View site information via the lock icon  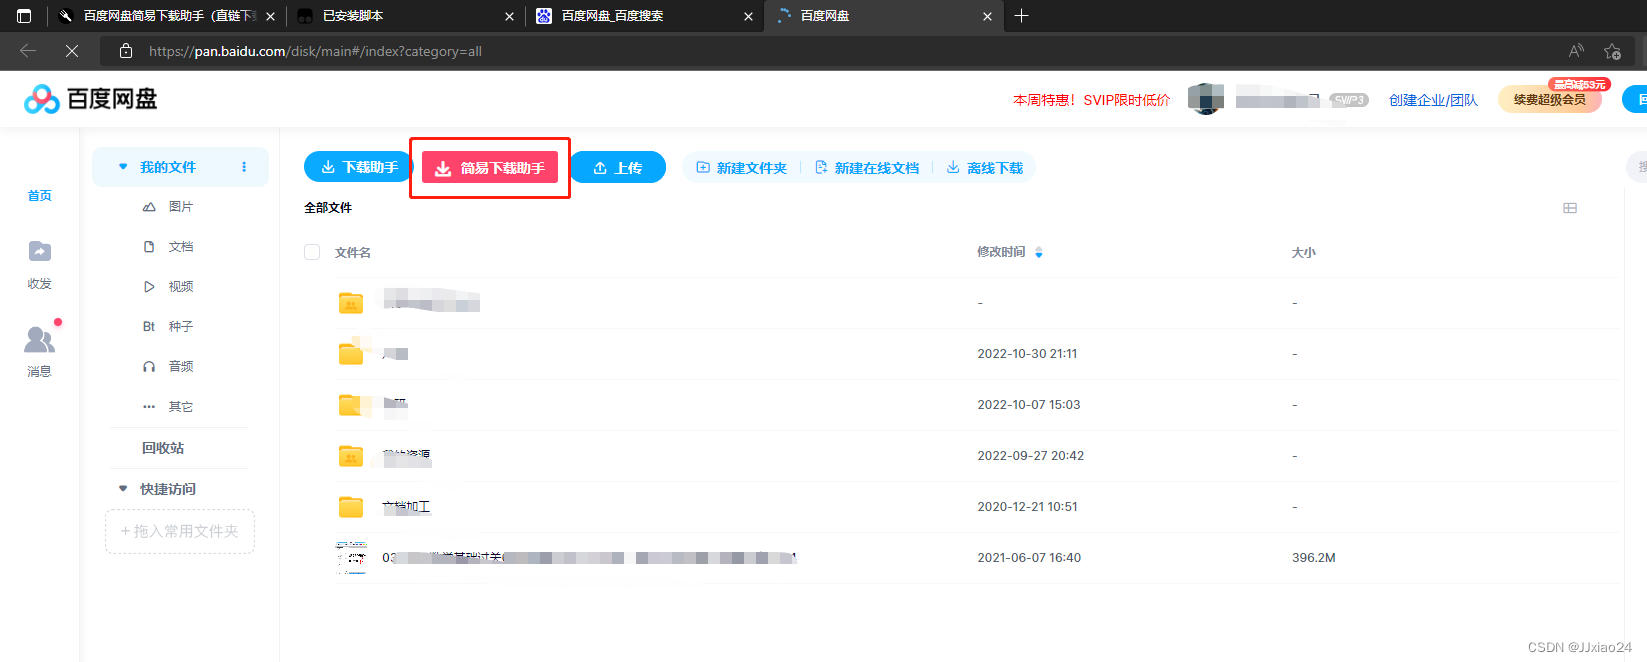126,51
